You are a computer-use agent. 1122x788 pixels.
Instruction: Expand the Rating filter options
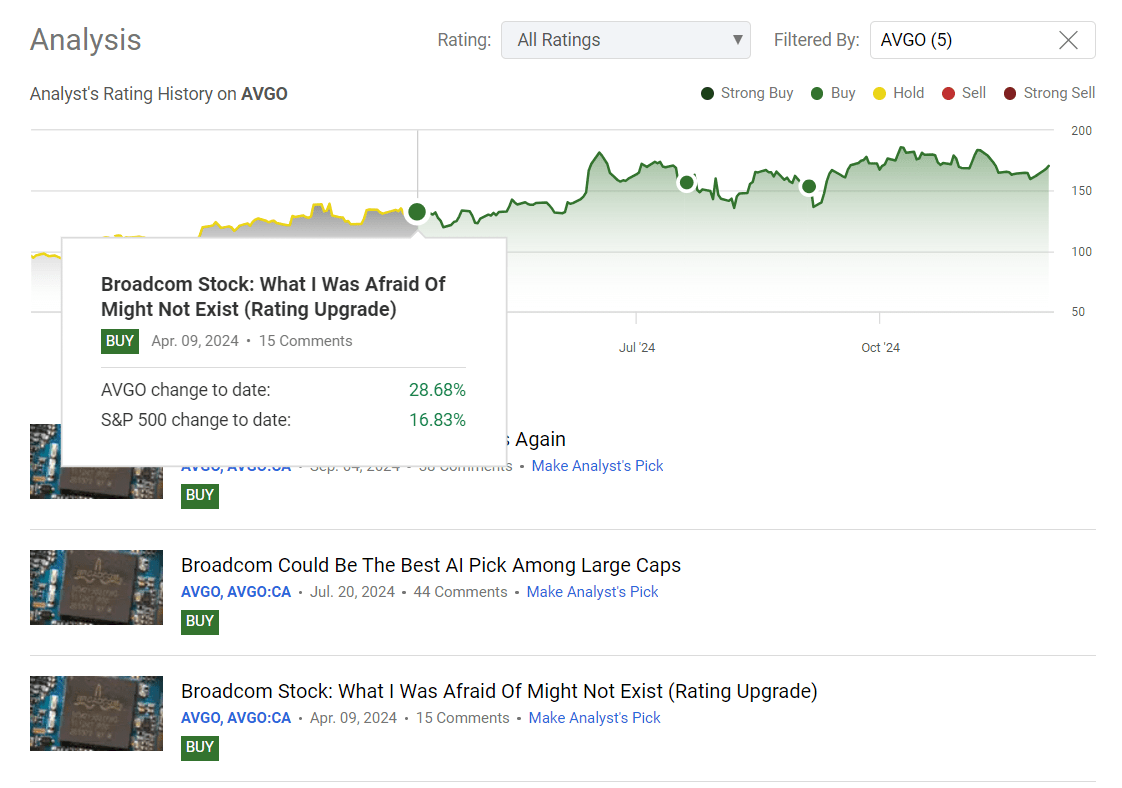(626, 40)
